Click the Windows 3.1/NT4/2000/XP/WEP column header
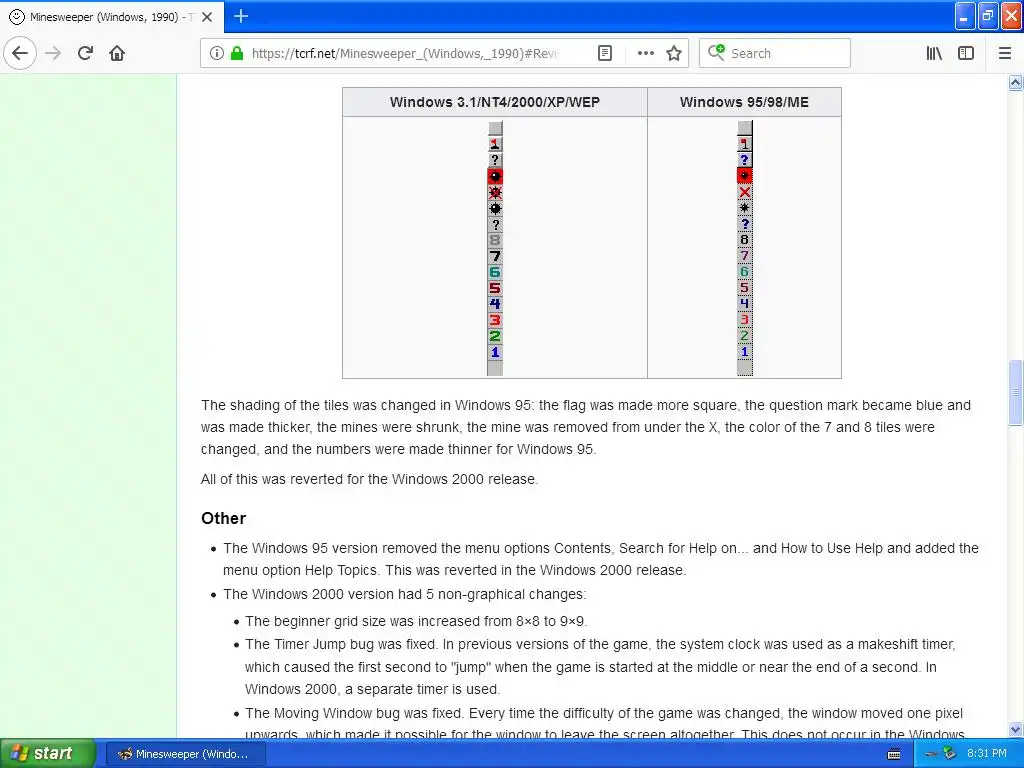The width and height of the screenshot is (1024, 768). click(494, 102)
